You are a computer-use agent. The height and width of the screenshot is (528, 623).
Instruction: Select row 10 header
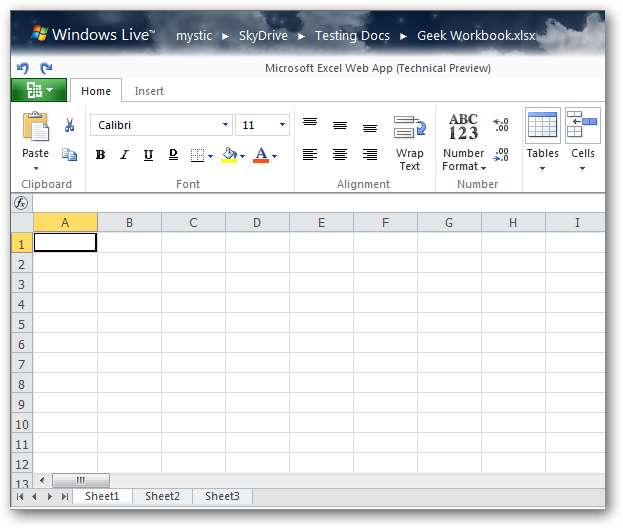point(22,424)
